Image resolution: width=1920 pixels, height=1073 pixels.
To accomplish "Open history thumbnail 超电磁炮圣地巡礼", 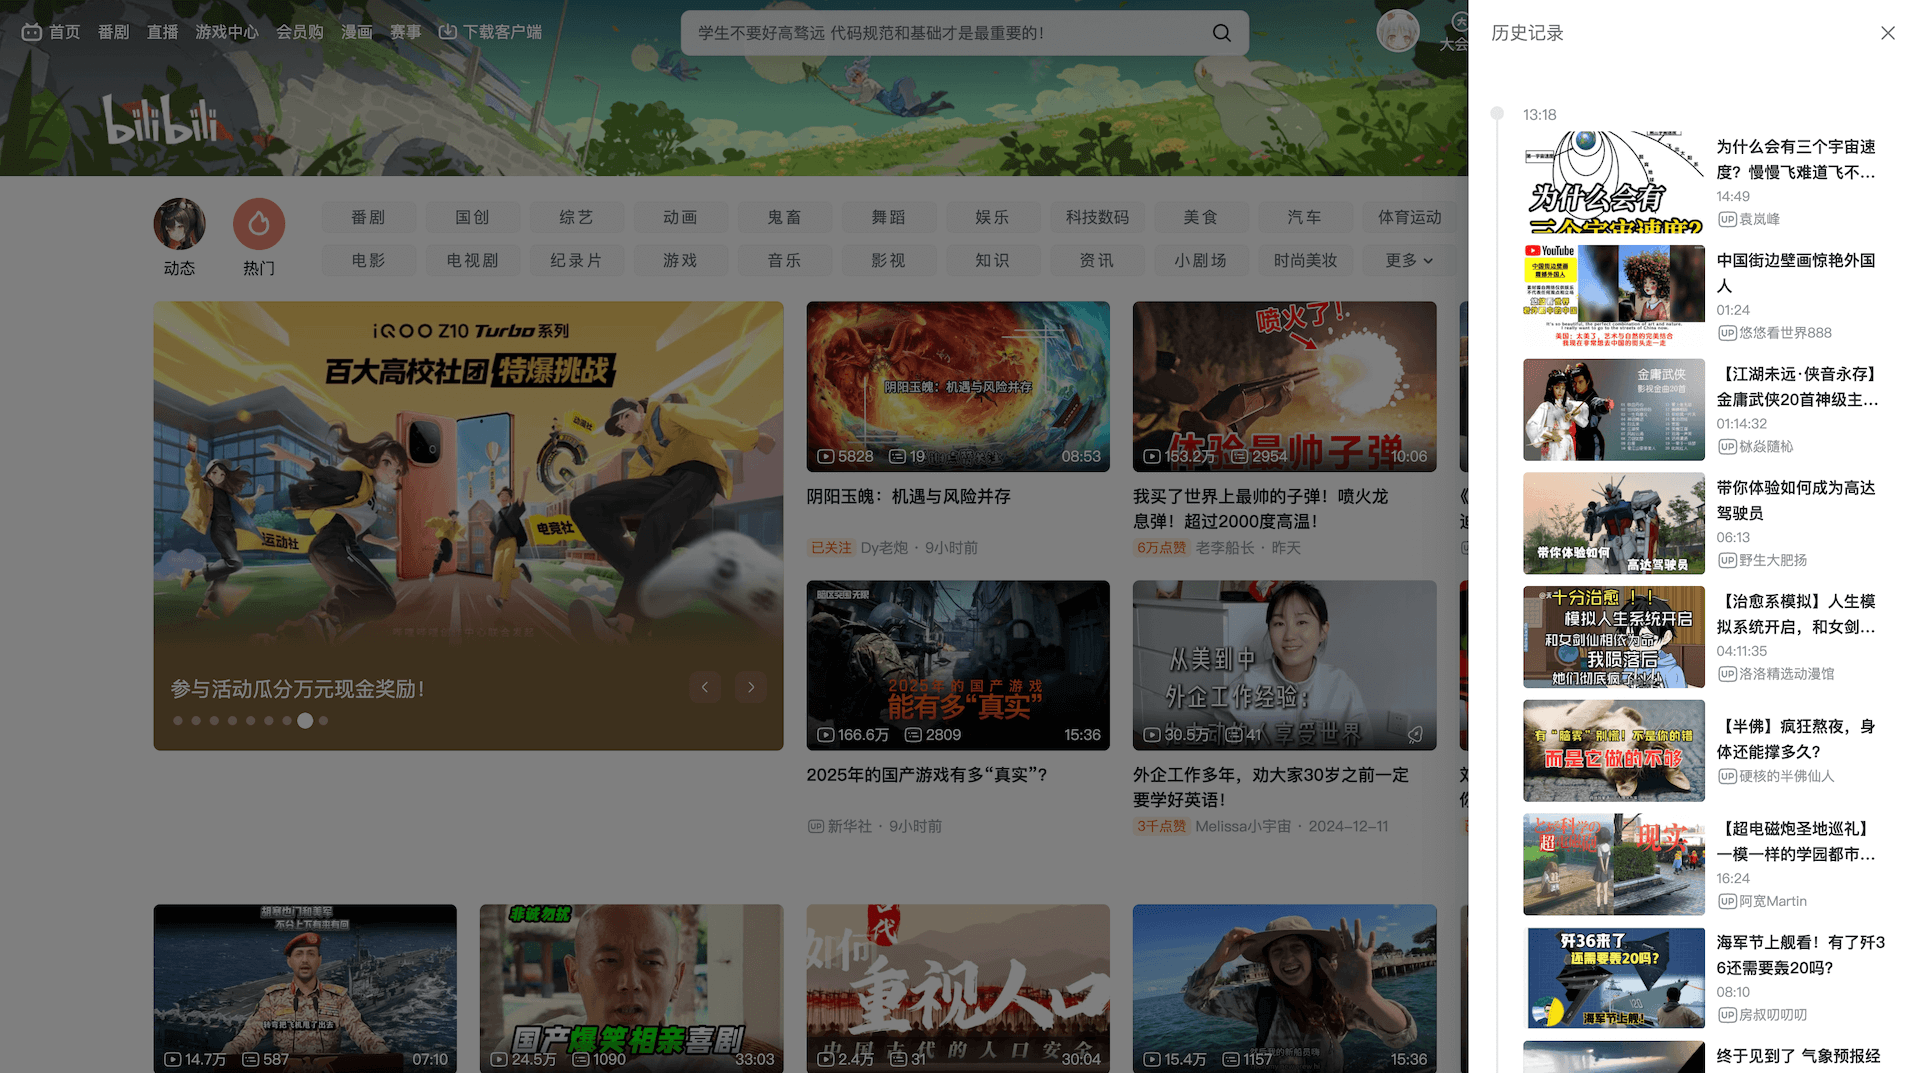I will 1613,864.
